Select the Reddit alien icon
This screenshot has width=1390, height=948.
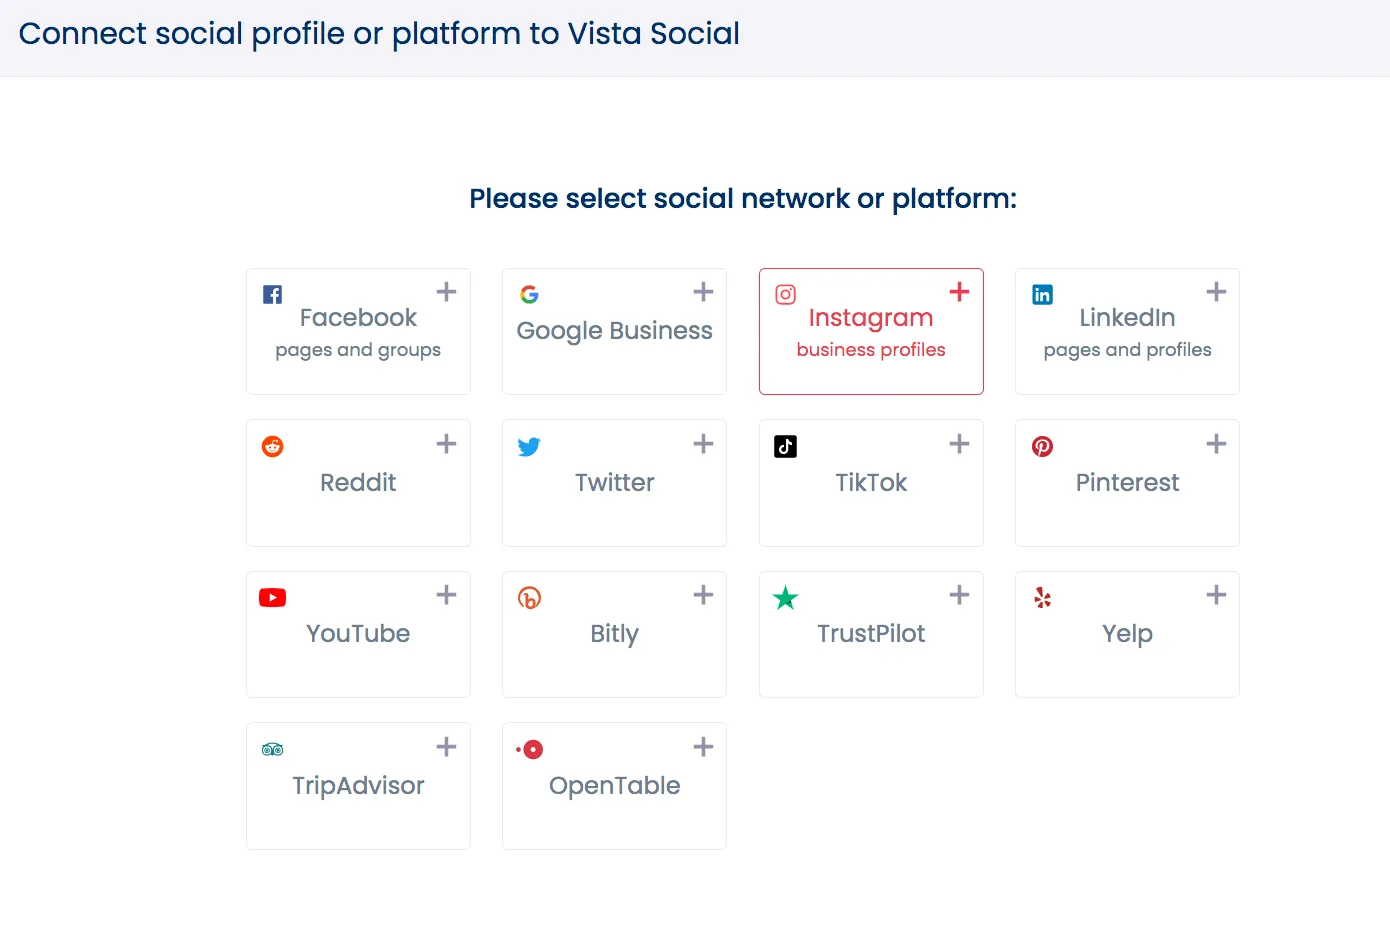(x=272, y=446)
